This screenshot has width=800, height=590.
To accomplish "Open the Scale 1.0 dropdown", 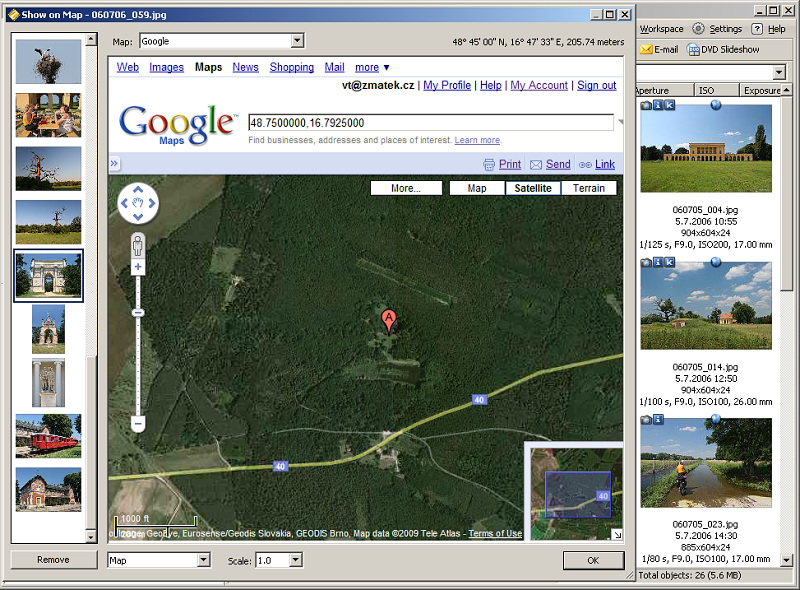I will tap(295, 560).
